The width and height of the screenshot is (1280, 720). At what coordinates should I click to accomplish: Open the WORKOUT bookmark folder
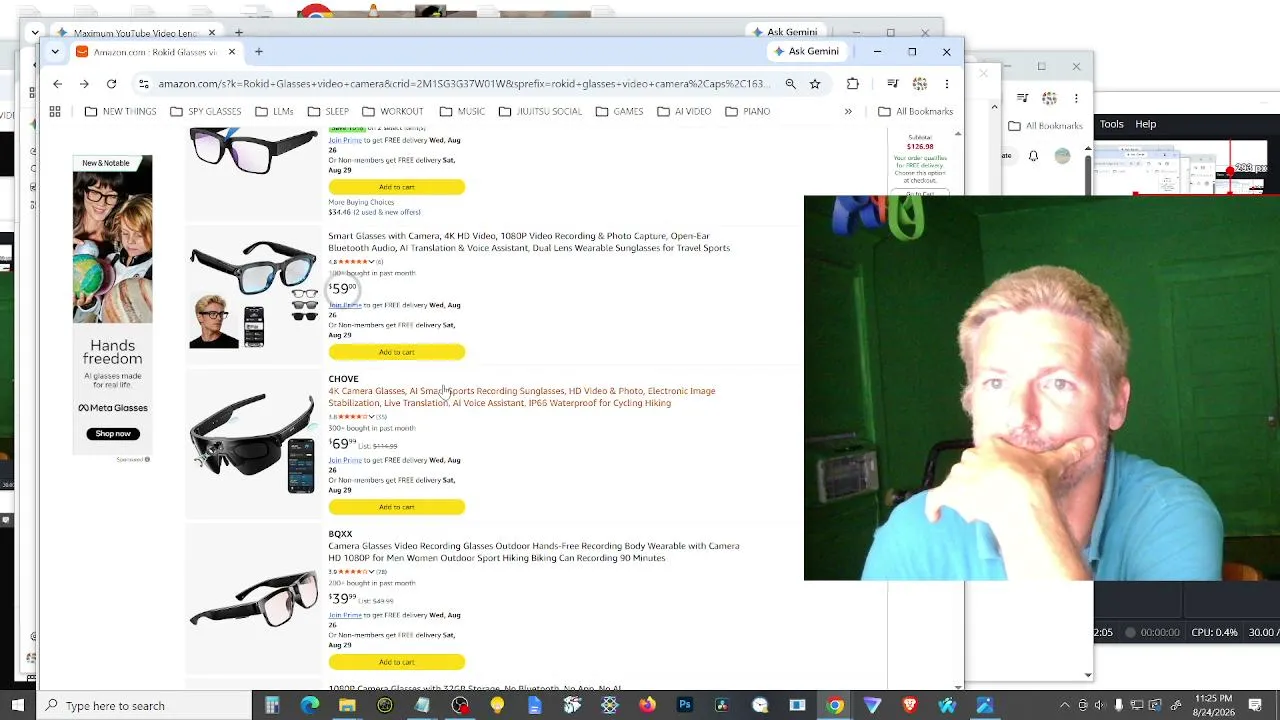[x=393, y=111]
